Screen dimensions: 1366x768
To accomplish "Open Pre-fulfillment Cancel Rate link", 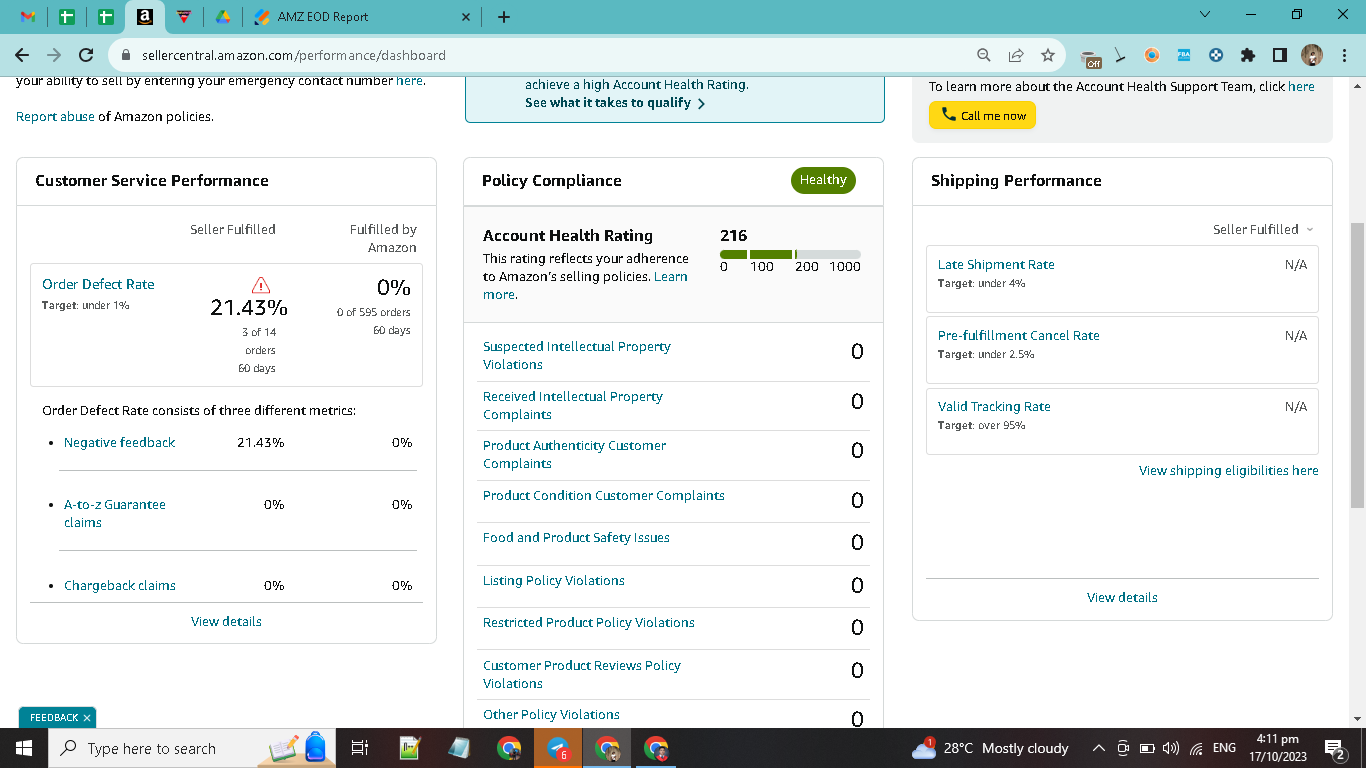I will coord(1018,335).
